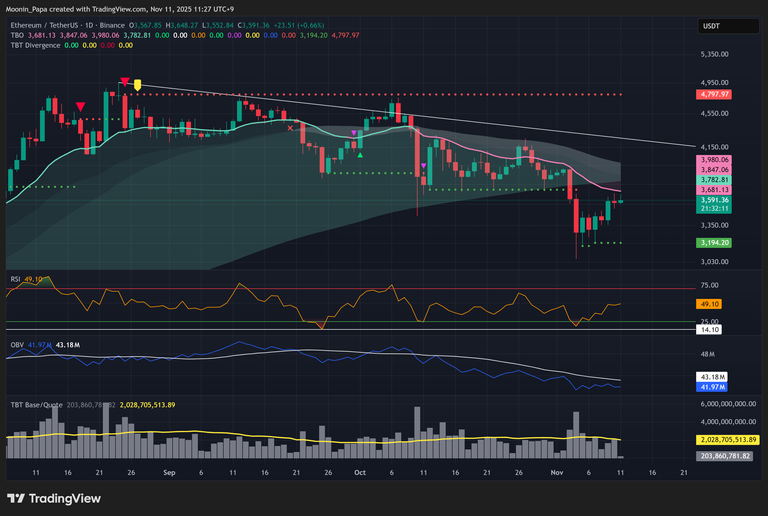Select the red X marker on the chart
The height and width of the screenshot is (516, 768).
click(x=290, y=128)
